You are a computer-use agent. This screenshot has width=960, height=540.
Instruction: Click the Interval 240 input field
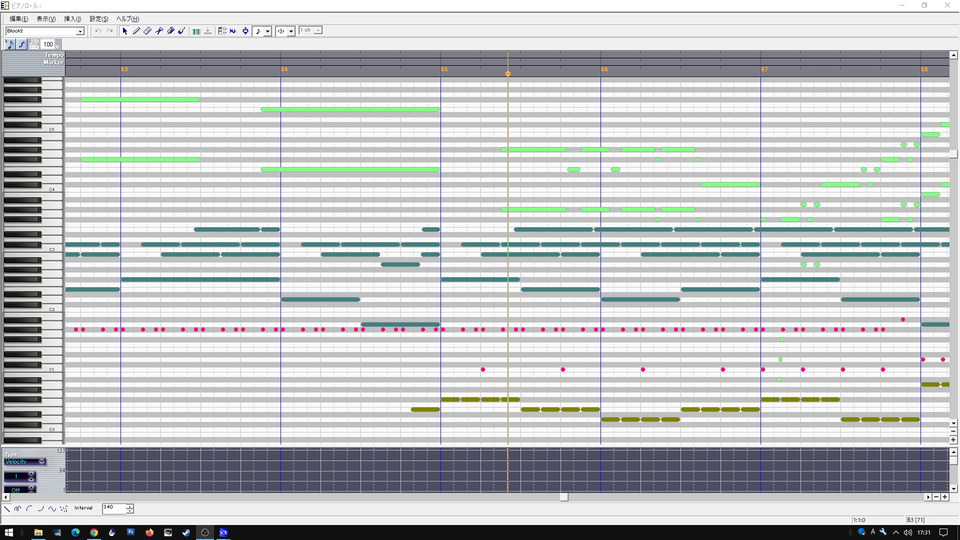click(114, 508)
